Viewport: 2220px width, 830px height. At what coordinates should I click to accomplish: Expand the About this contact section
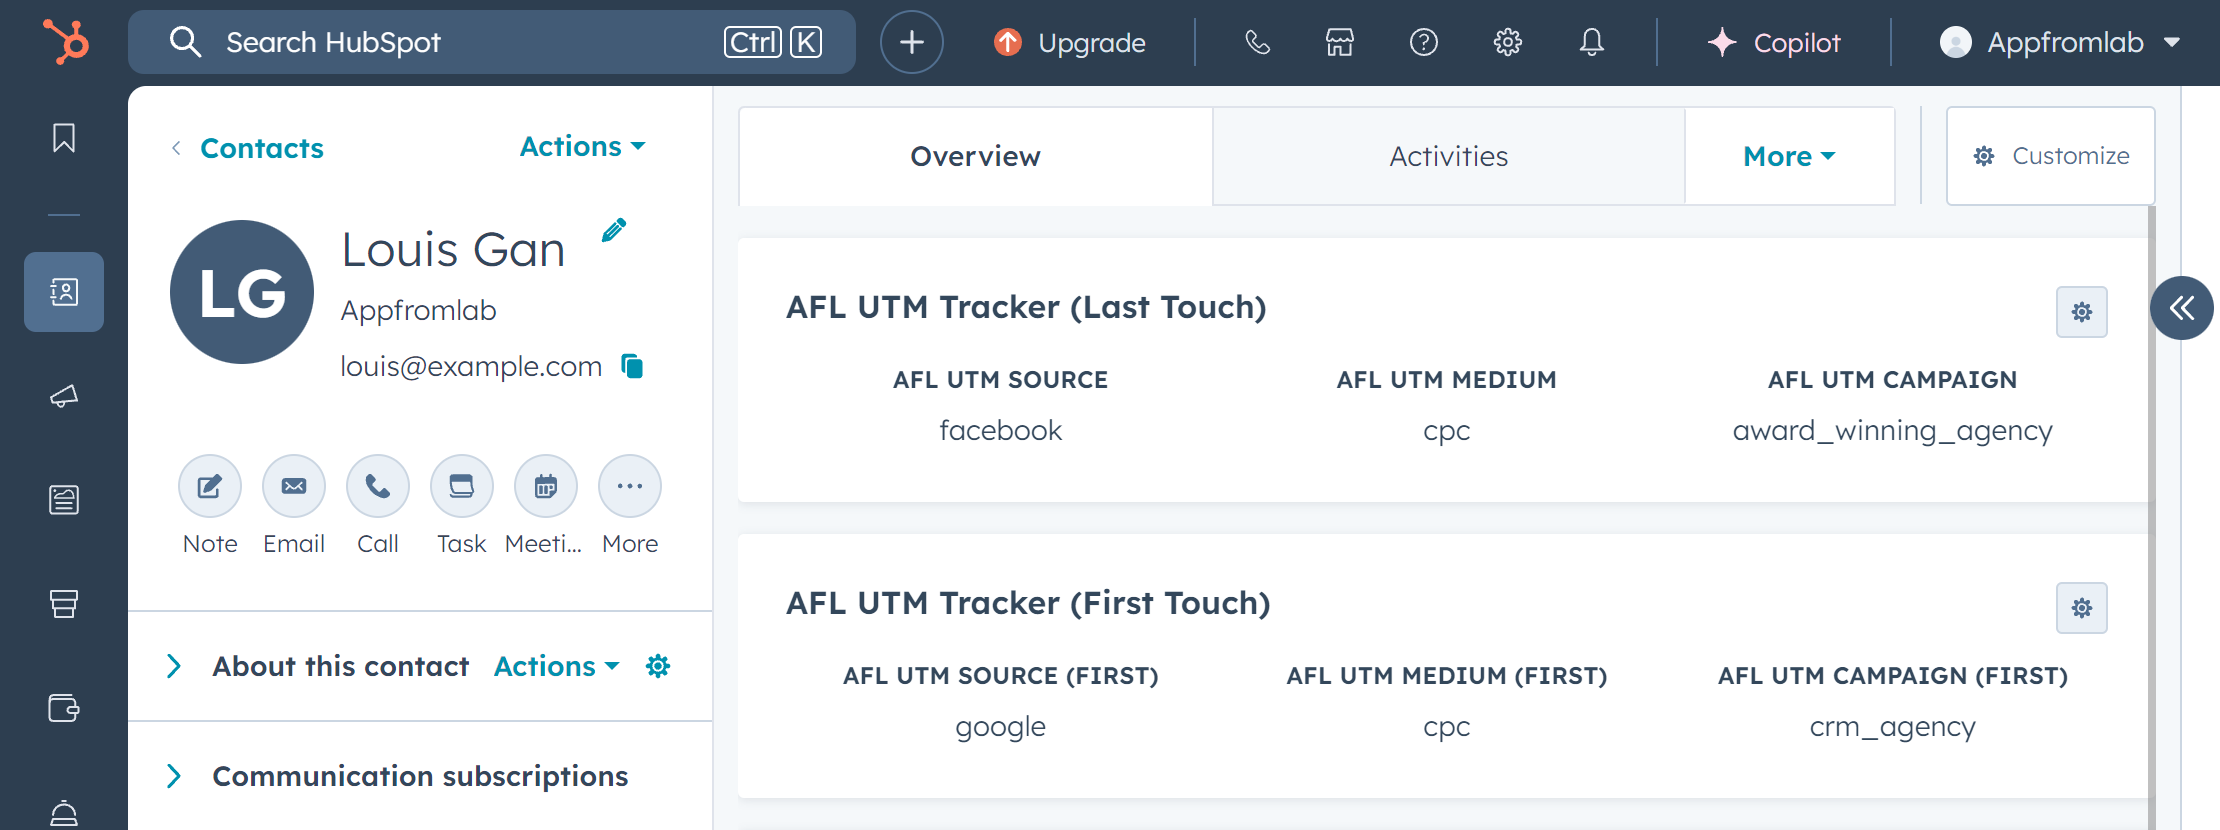pyautogui.click(x=174, y=666)
